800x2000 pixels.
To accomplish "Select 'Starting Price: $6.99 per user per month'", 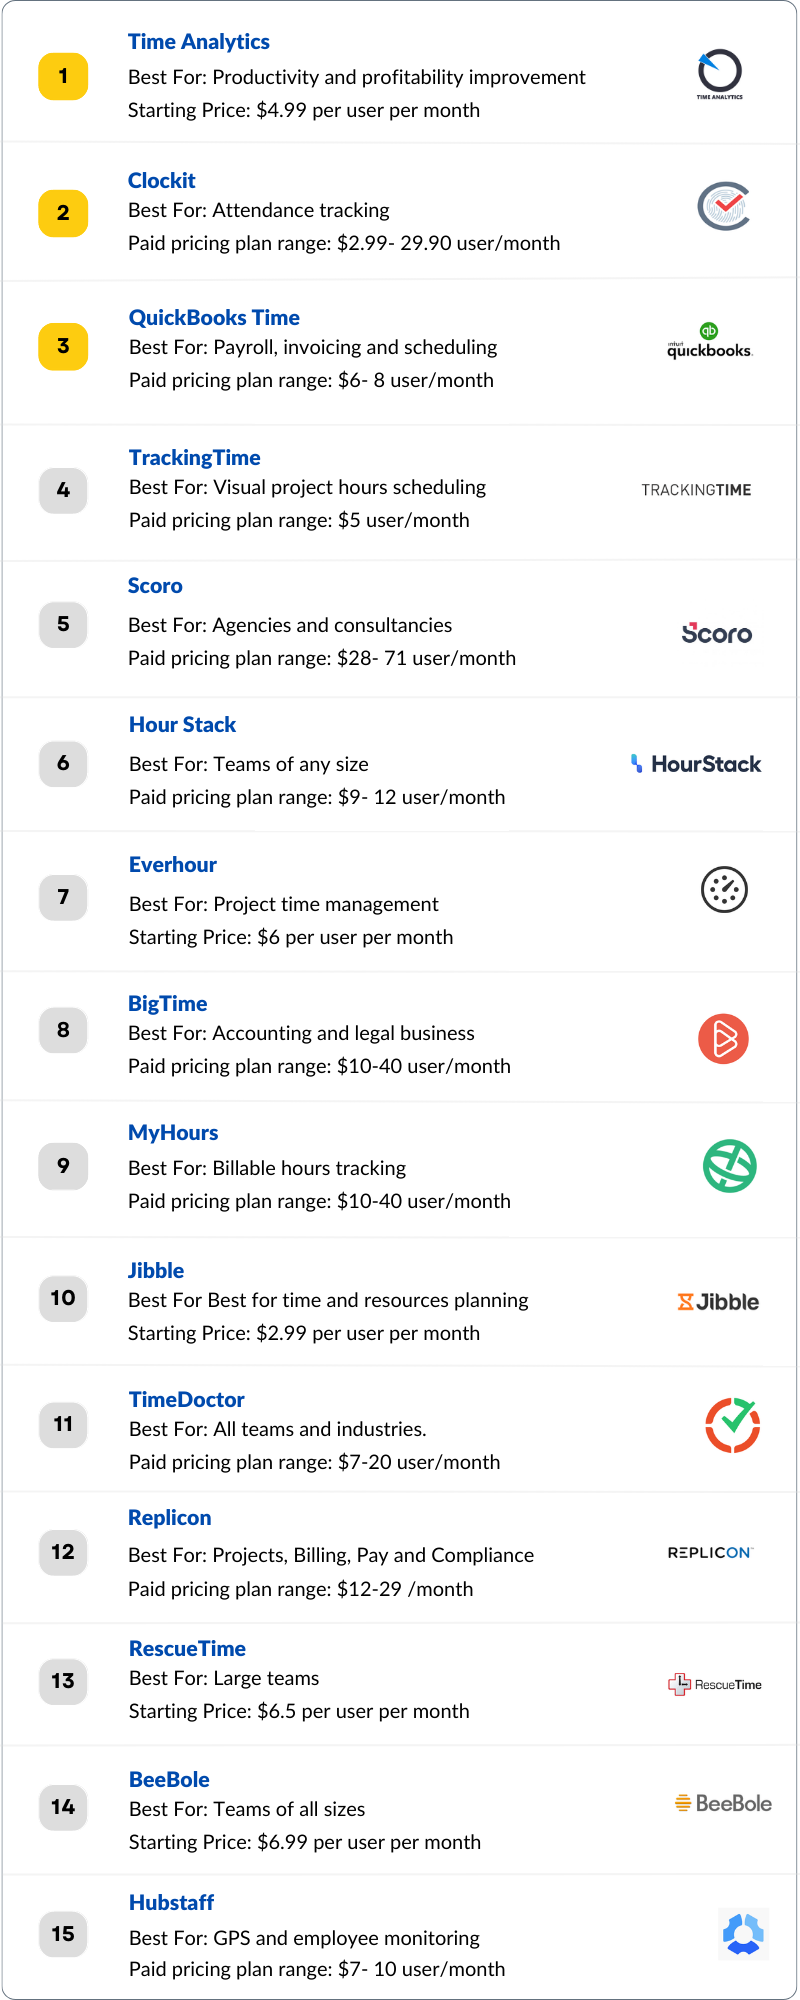I will pos(305,1843).
